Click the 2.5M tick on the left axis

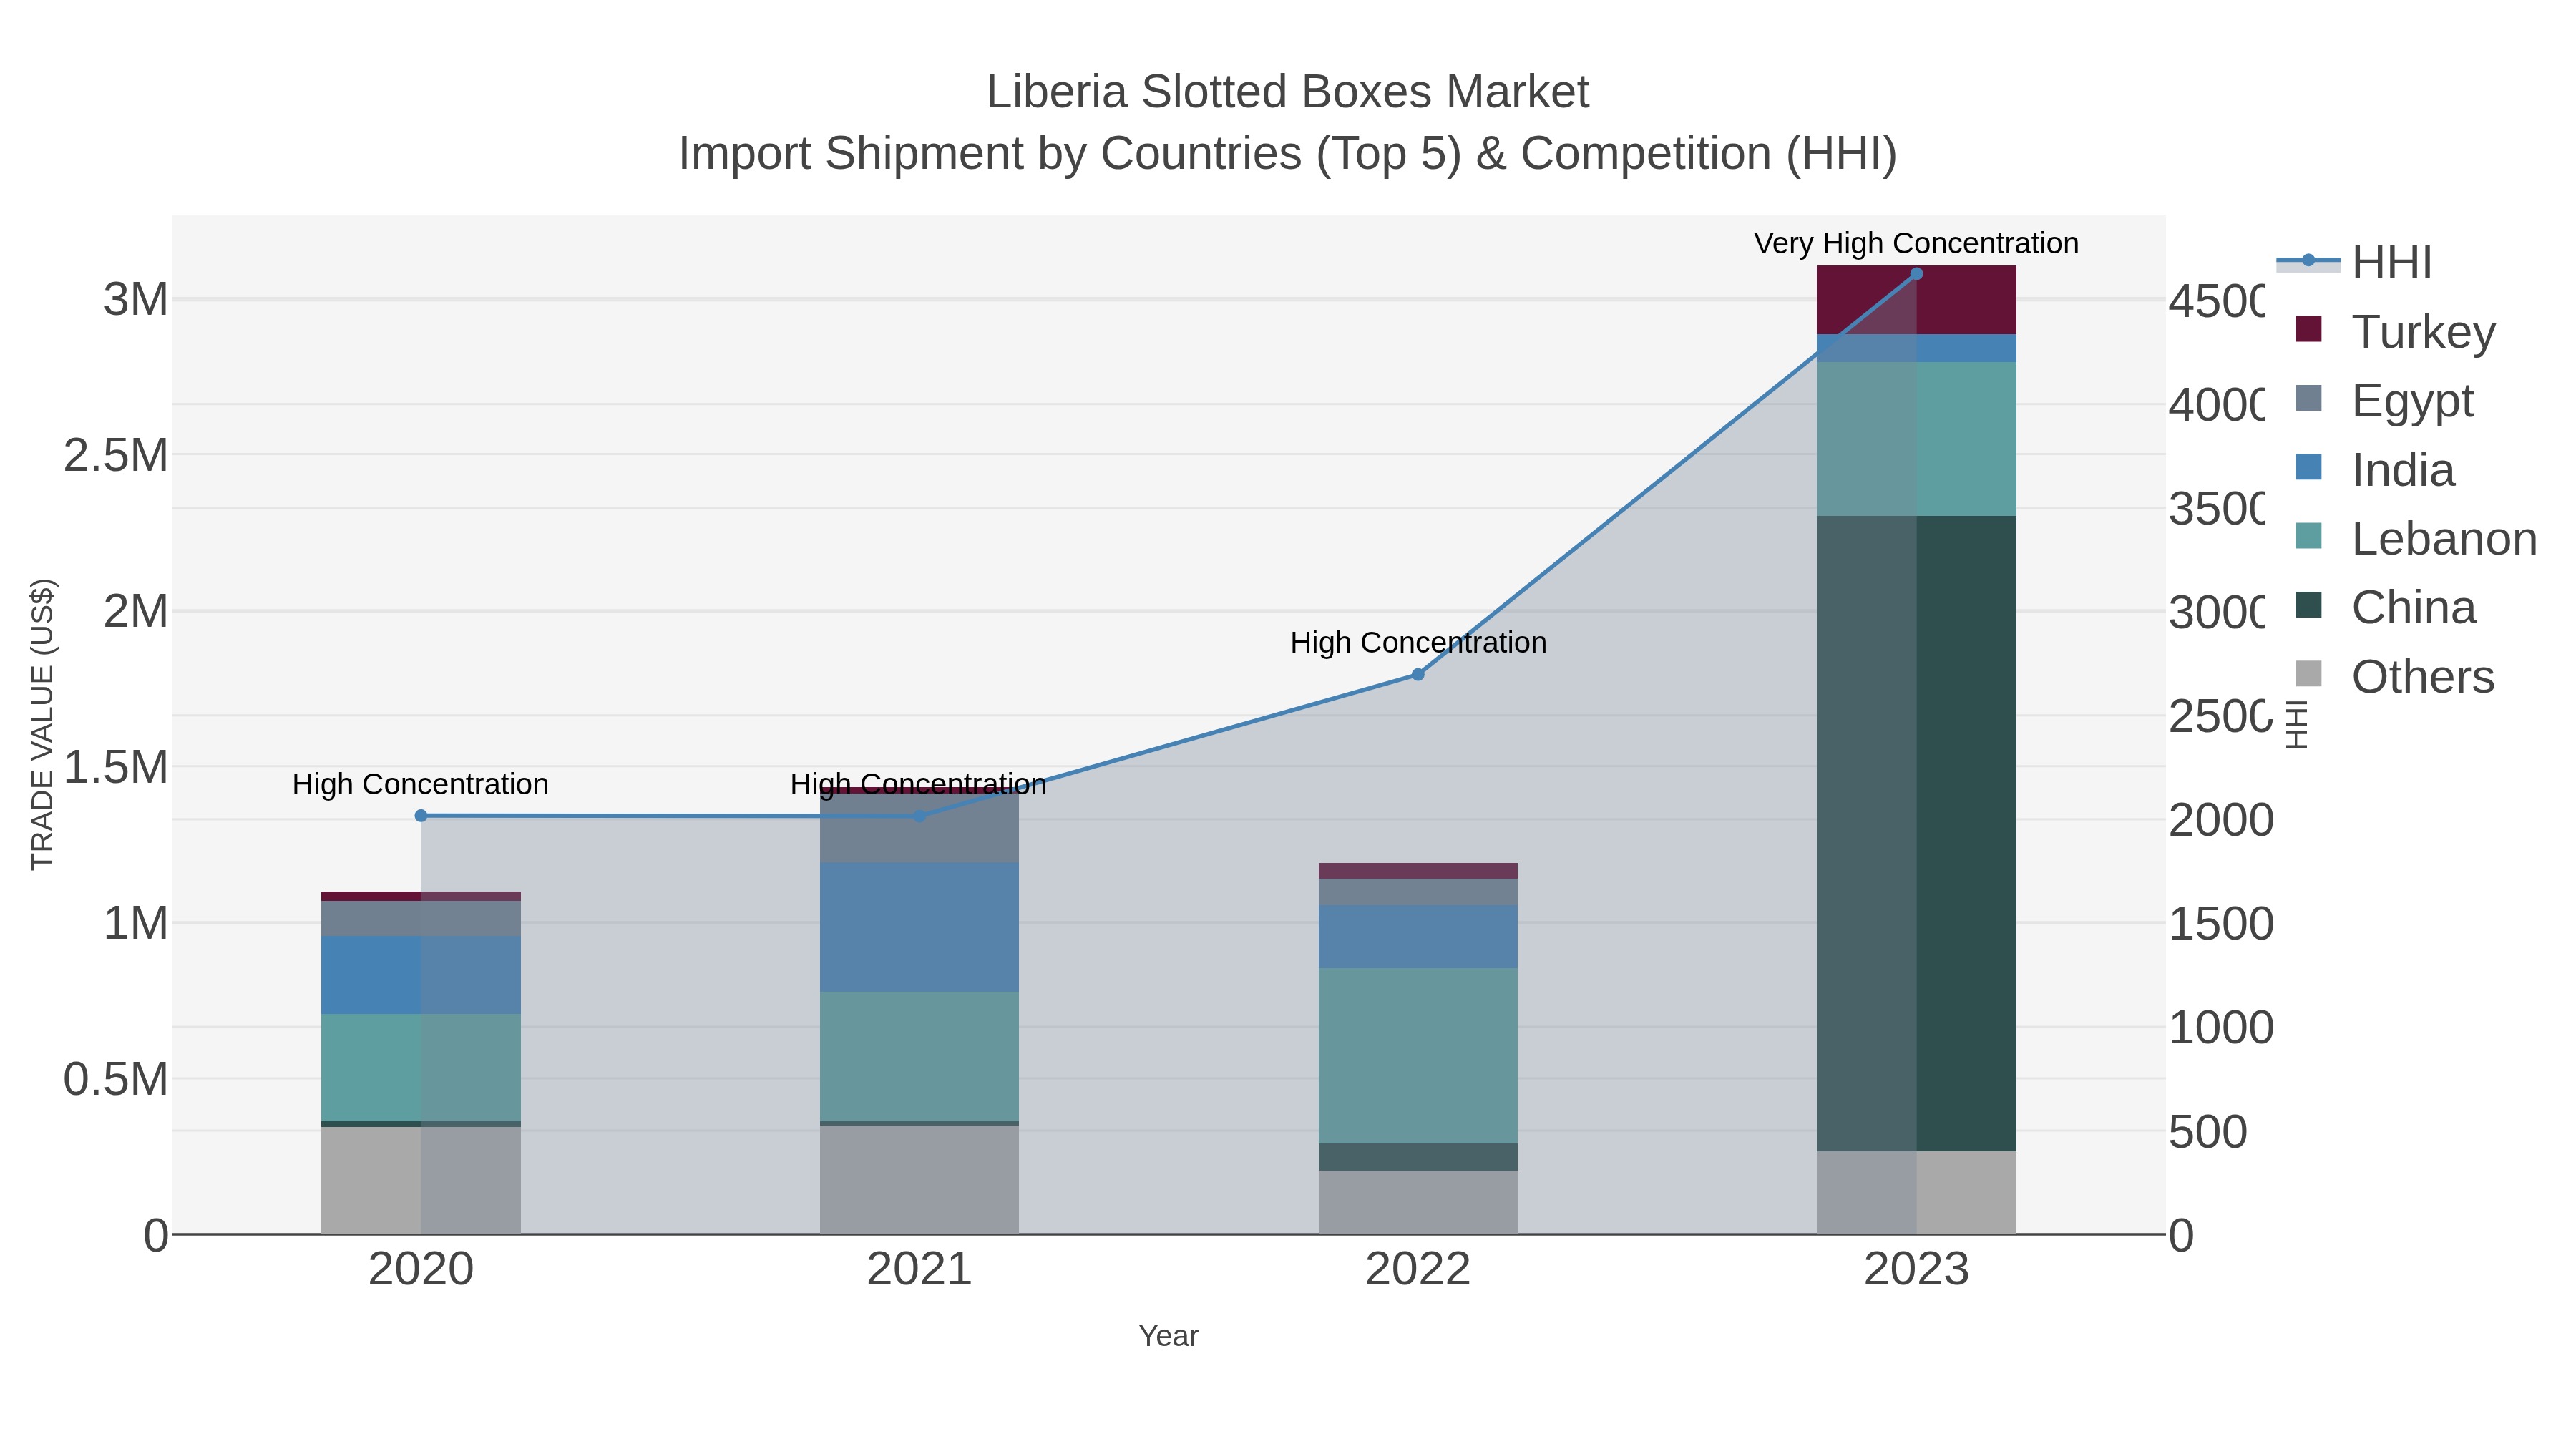[116, 455]
